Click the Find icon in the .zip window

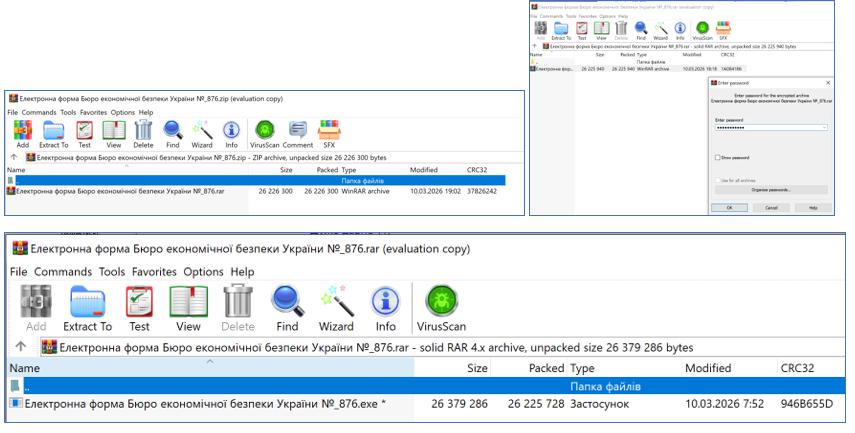[x=173, y=133]
